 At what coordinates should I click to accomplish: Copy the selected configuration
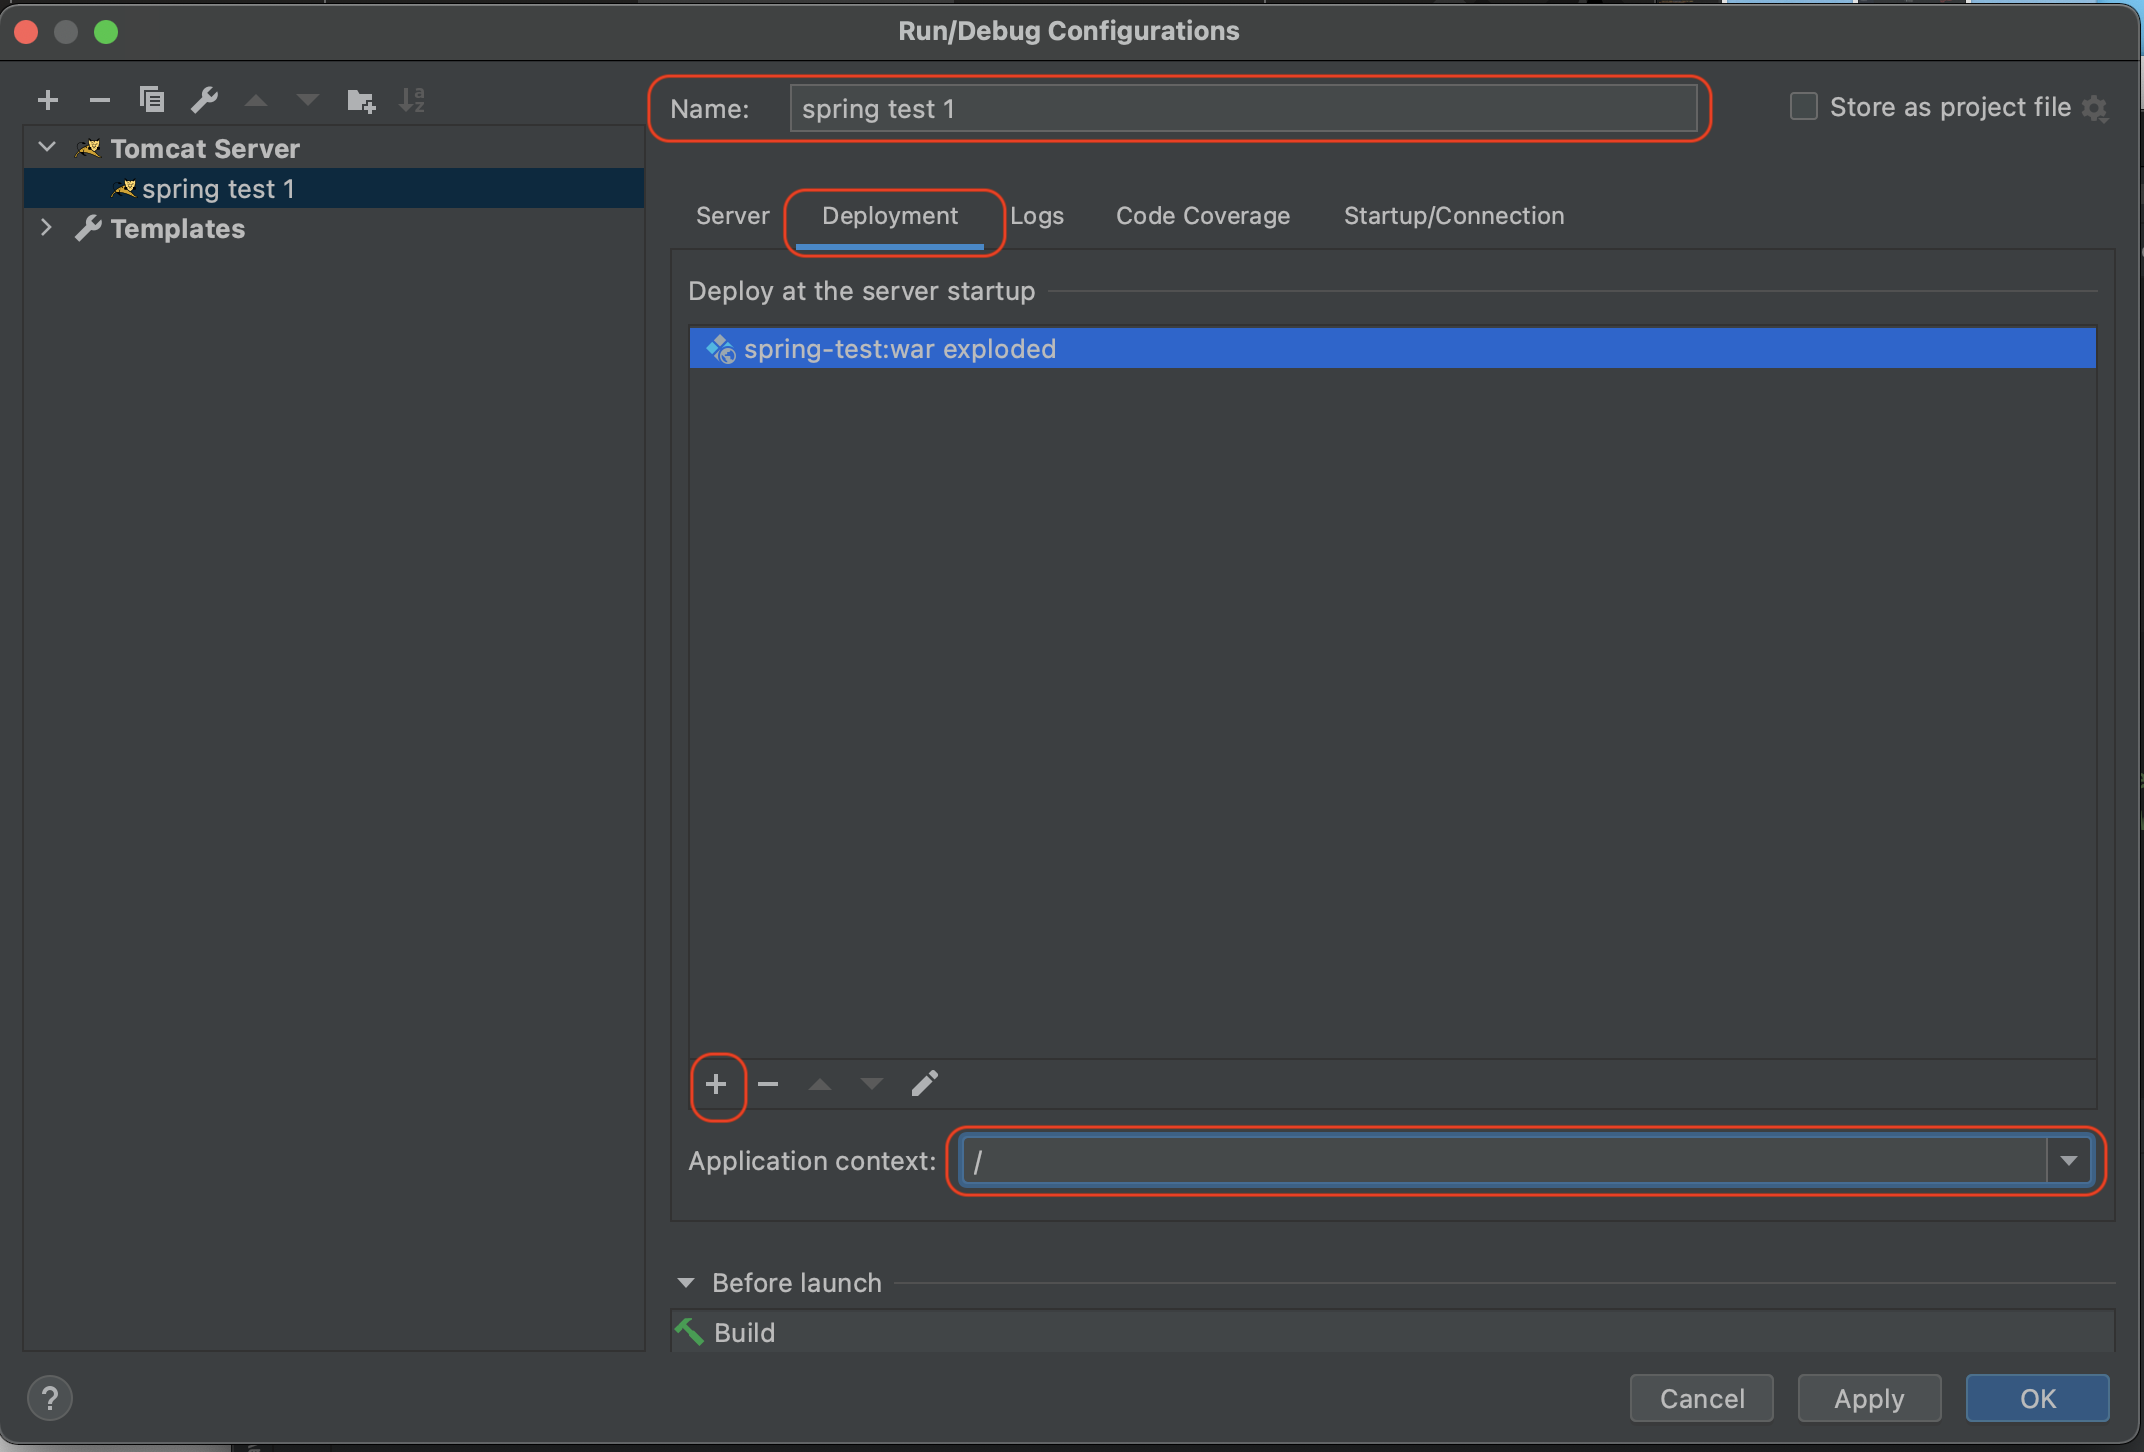pos(152,100)
